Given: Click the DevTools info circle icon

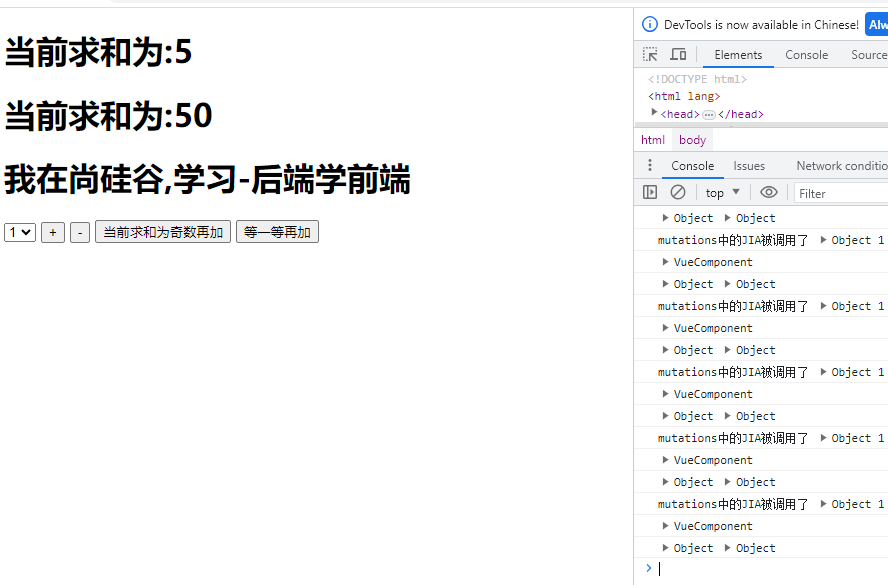Looking at the screenshot, I should click(x=650, y=24).
